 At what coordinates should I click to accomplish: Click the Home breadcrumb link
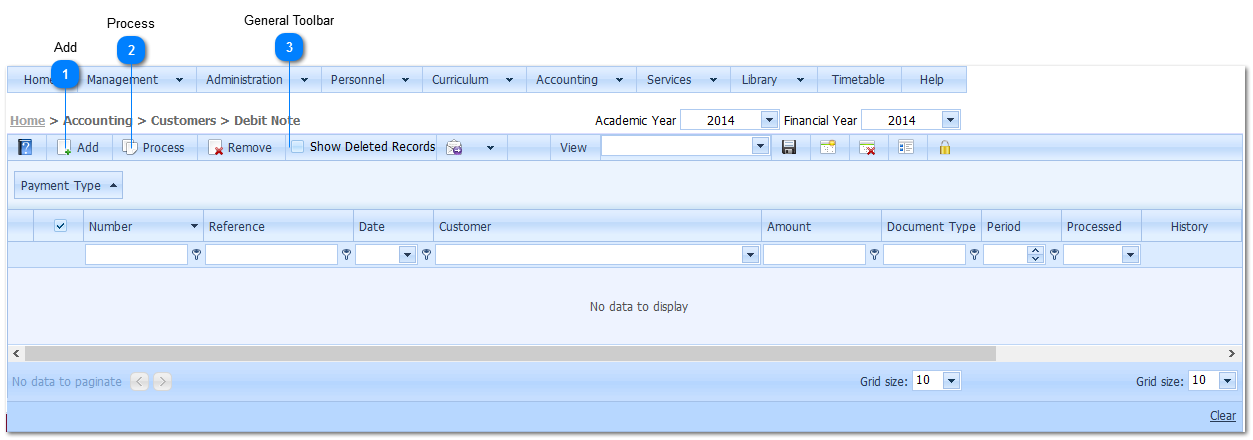27,120
